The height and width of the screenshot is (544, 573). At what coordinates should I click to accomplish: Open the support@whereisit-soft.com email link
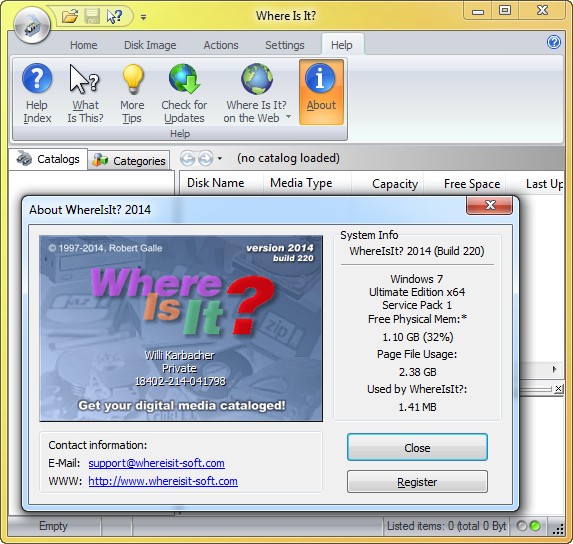[x=156, y=463]
